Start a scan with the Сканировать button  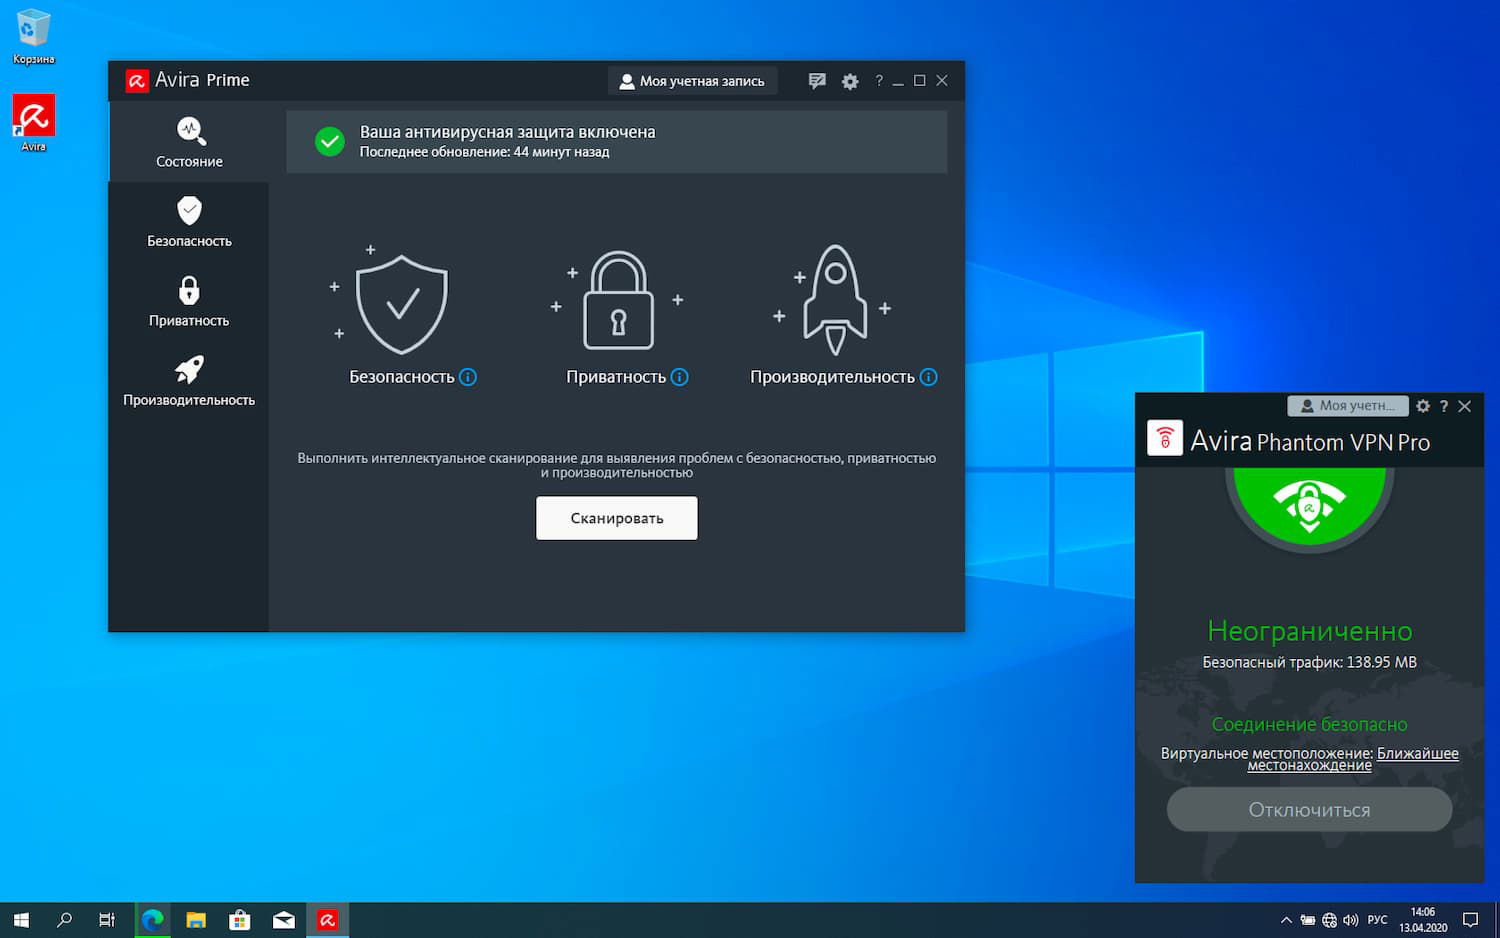click(616, 517)
